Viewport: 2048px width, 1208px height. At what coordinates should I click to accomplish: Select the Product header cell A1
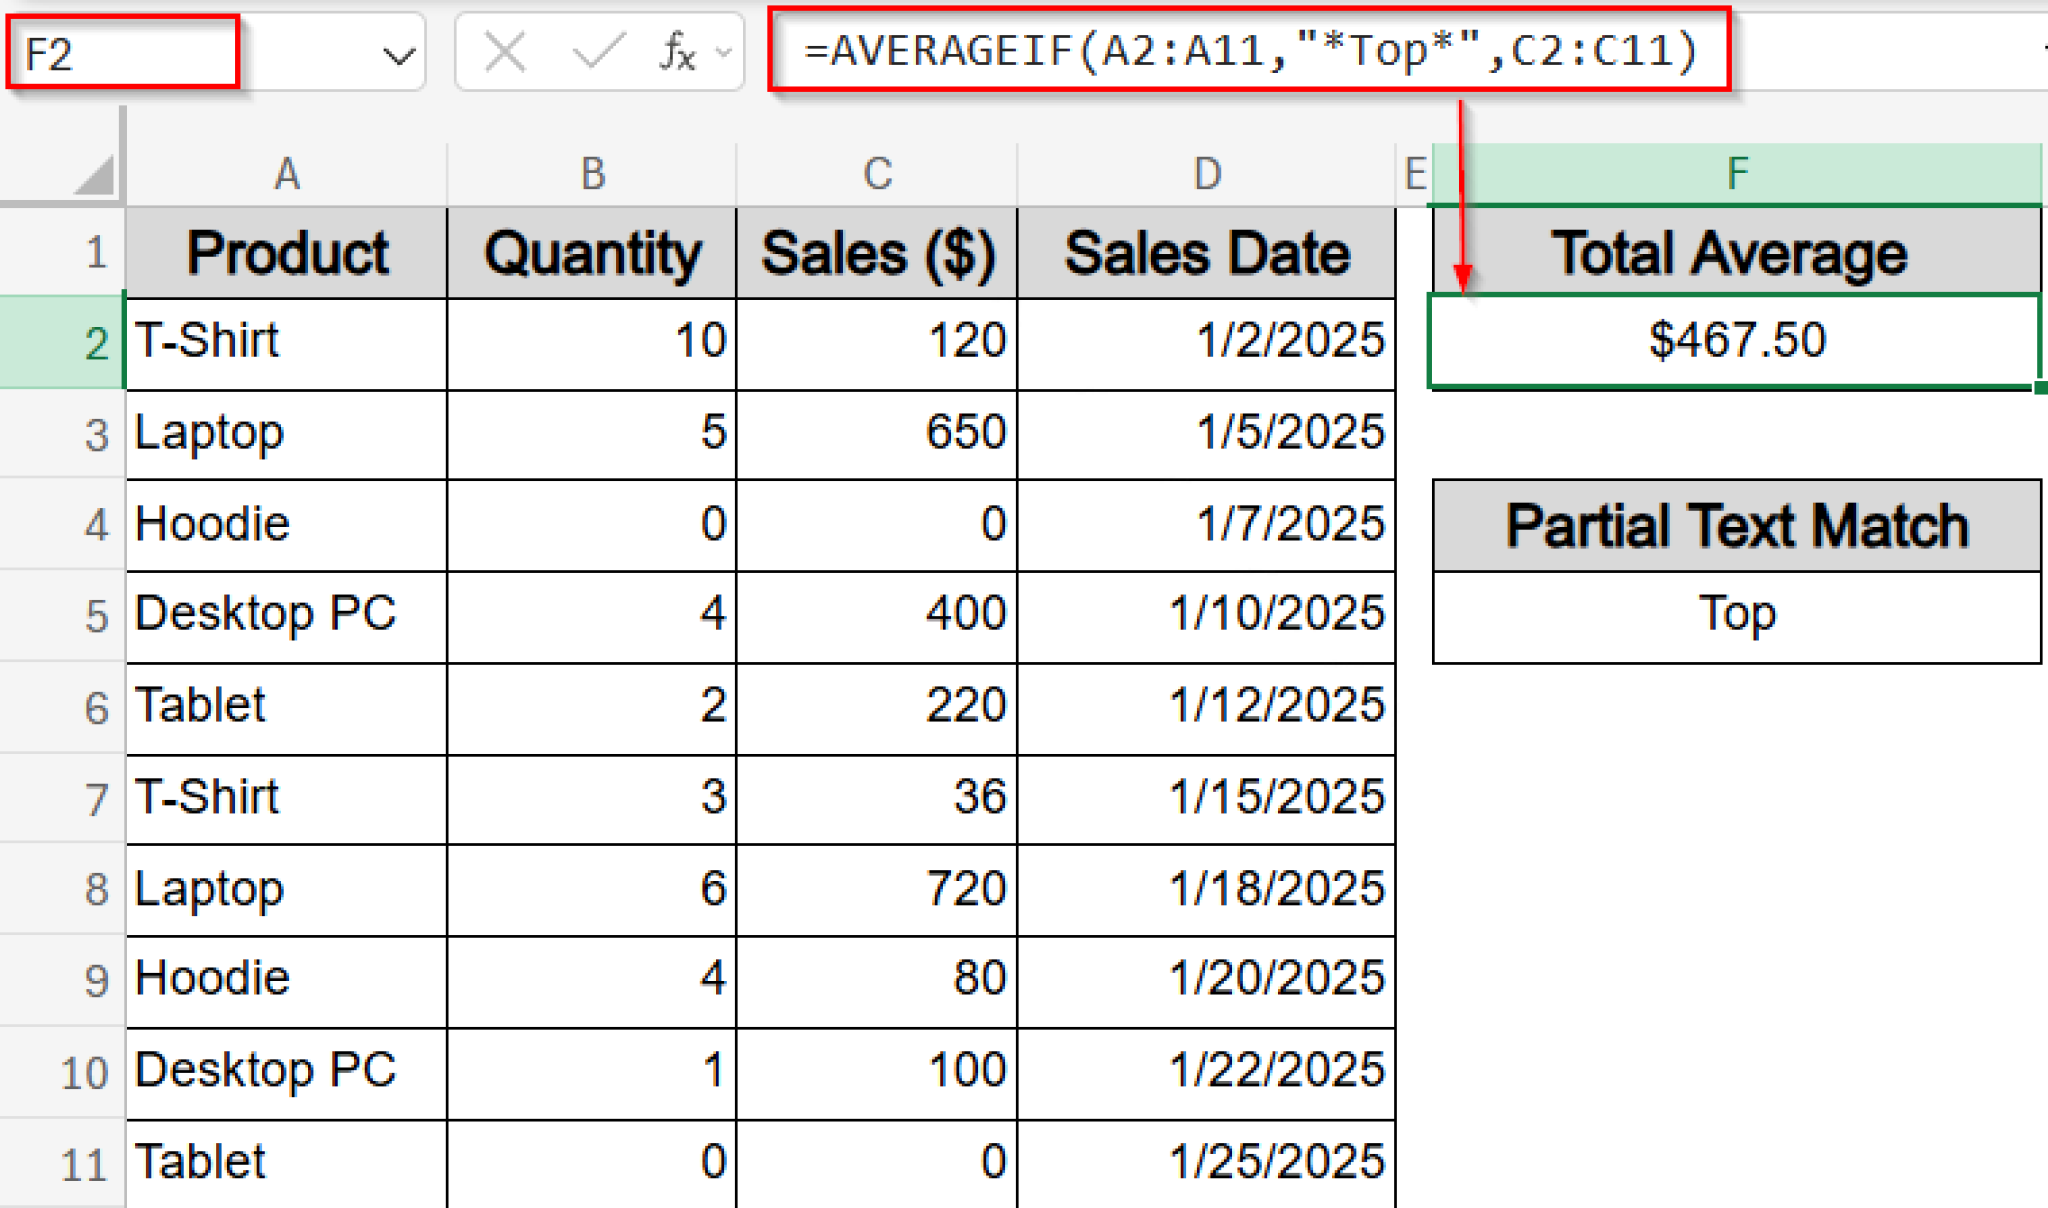point(285,251)
